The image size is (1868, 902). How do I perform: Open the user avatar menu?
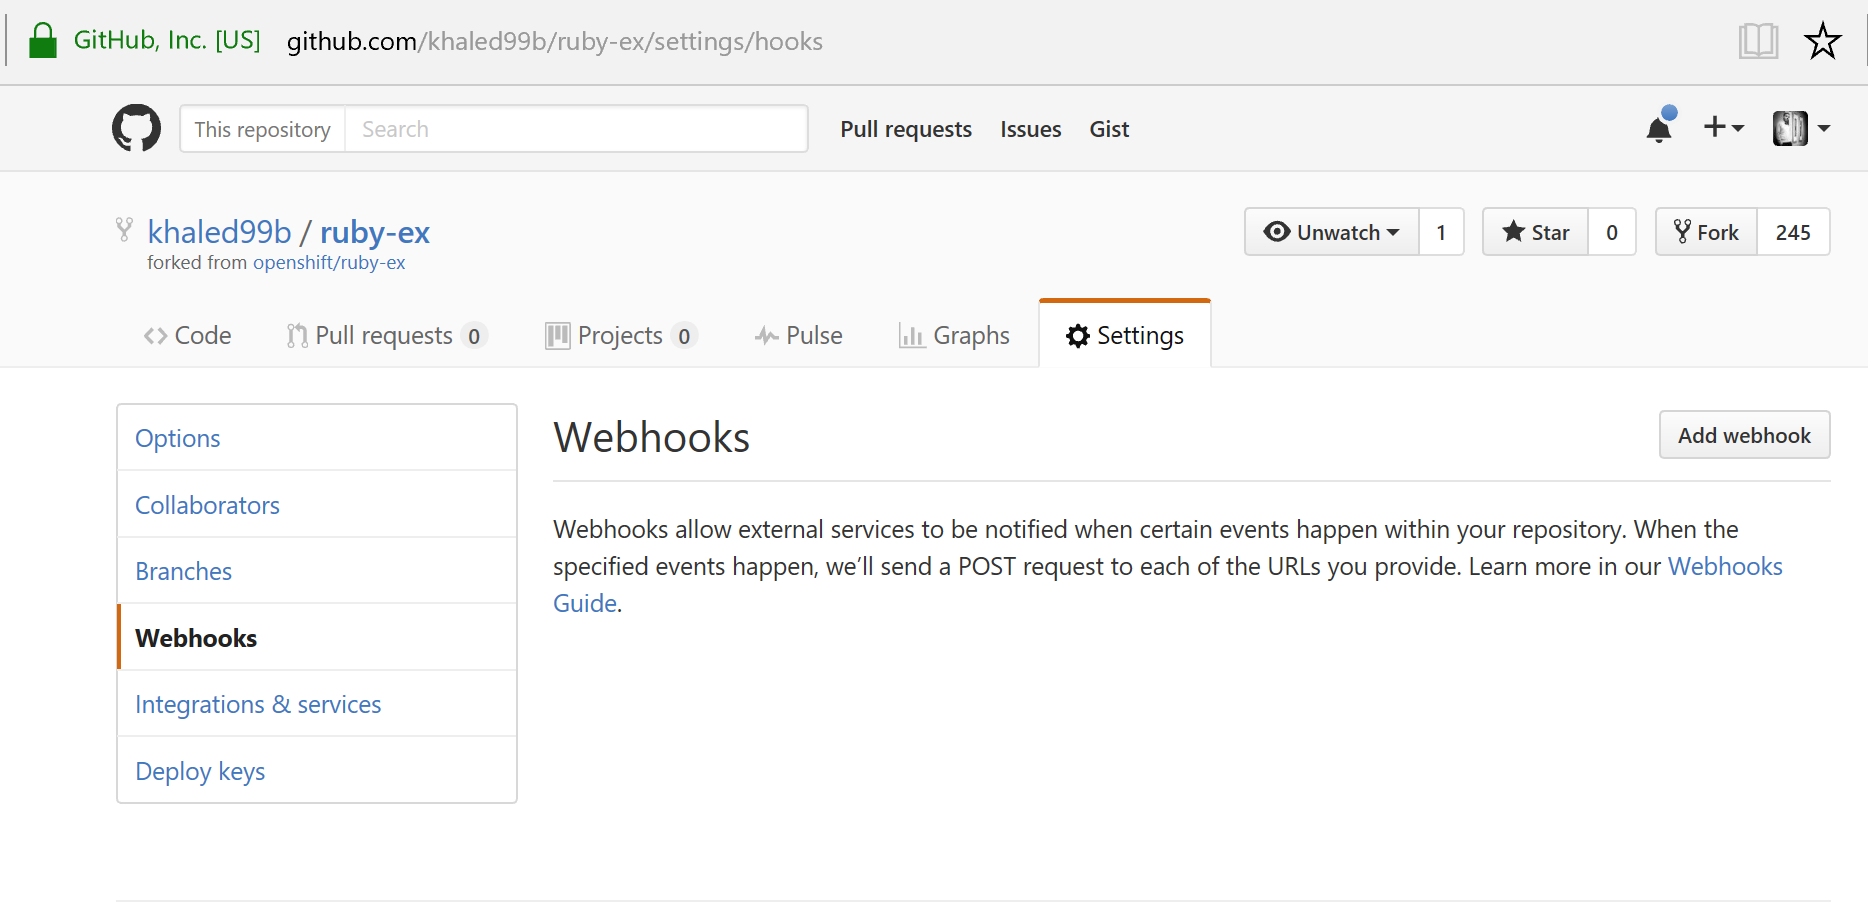click(x=1800, y=128)
